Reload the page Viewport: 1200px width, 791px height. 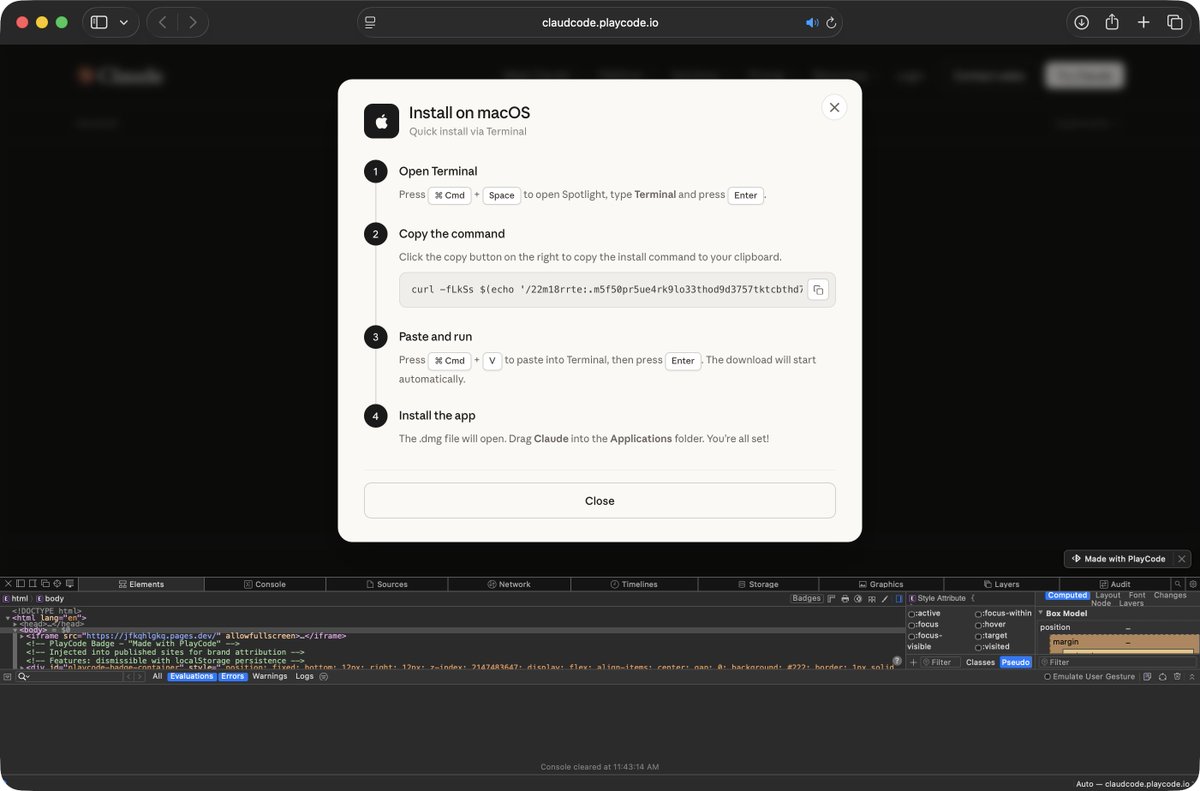point(830,22)
